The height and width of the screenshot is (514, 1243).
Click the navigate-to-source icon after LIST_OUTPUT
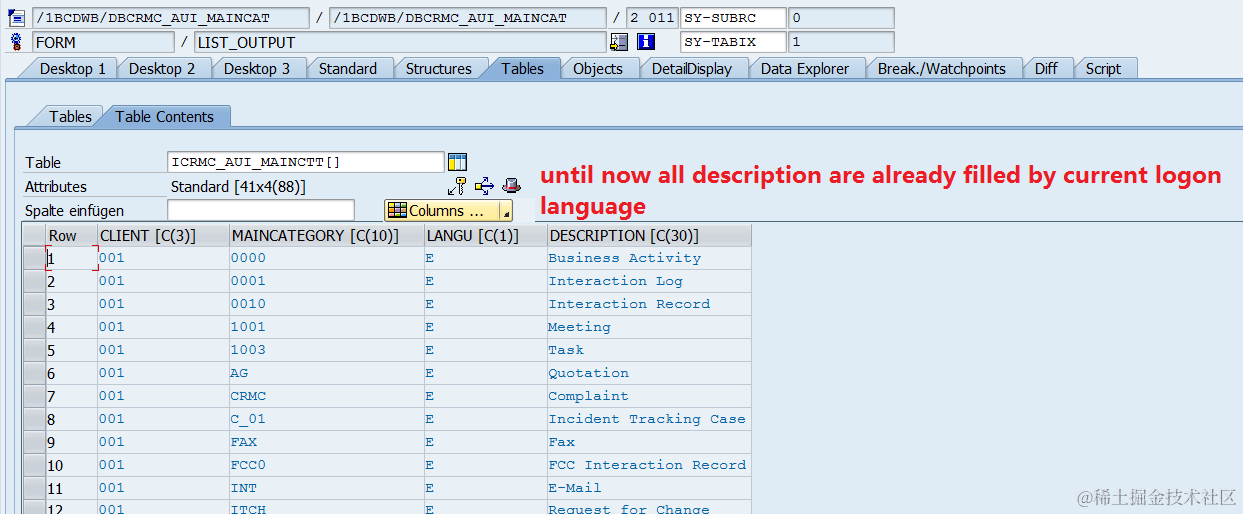[x=619, y=42]
